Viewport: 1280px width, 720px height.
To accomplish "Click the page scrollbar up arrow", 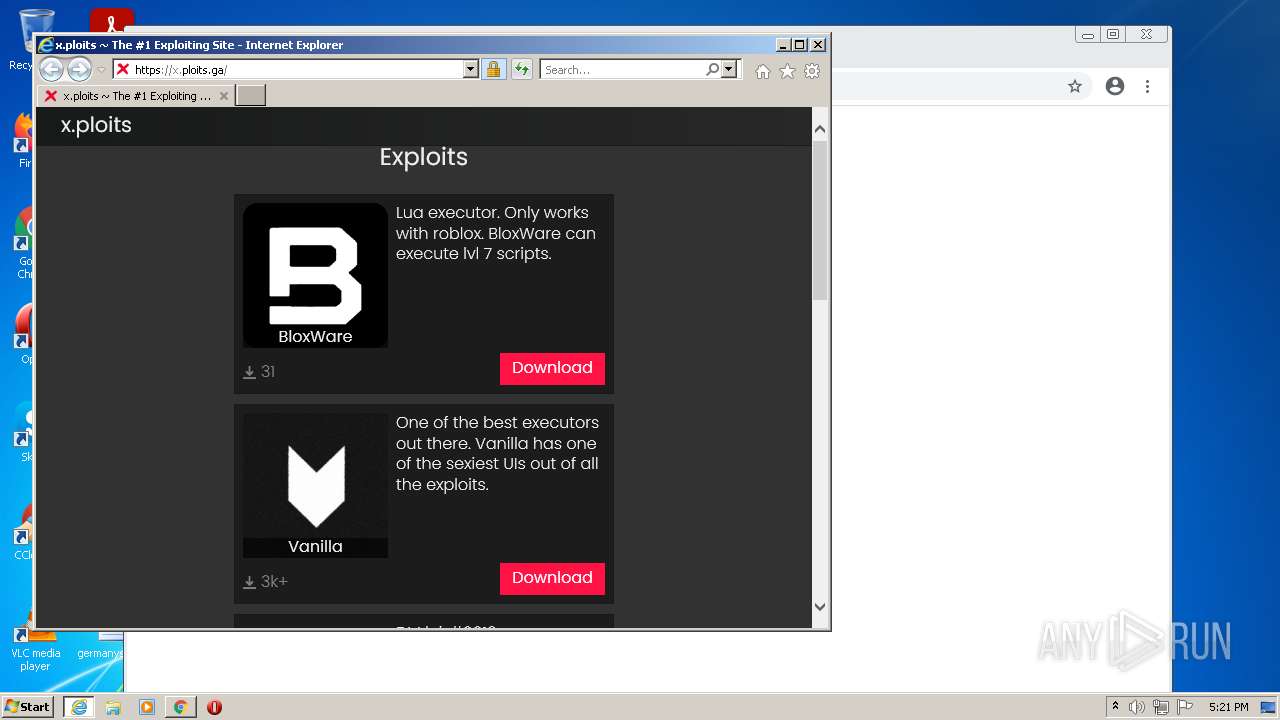I will tap(820, 129).
